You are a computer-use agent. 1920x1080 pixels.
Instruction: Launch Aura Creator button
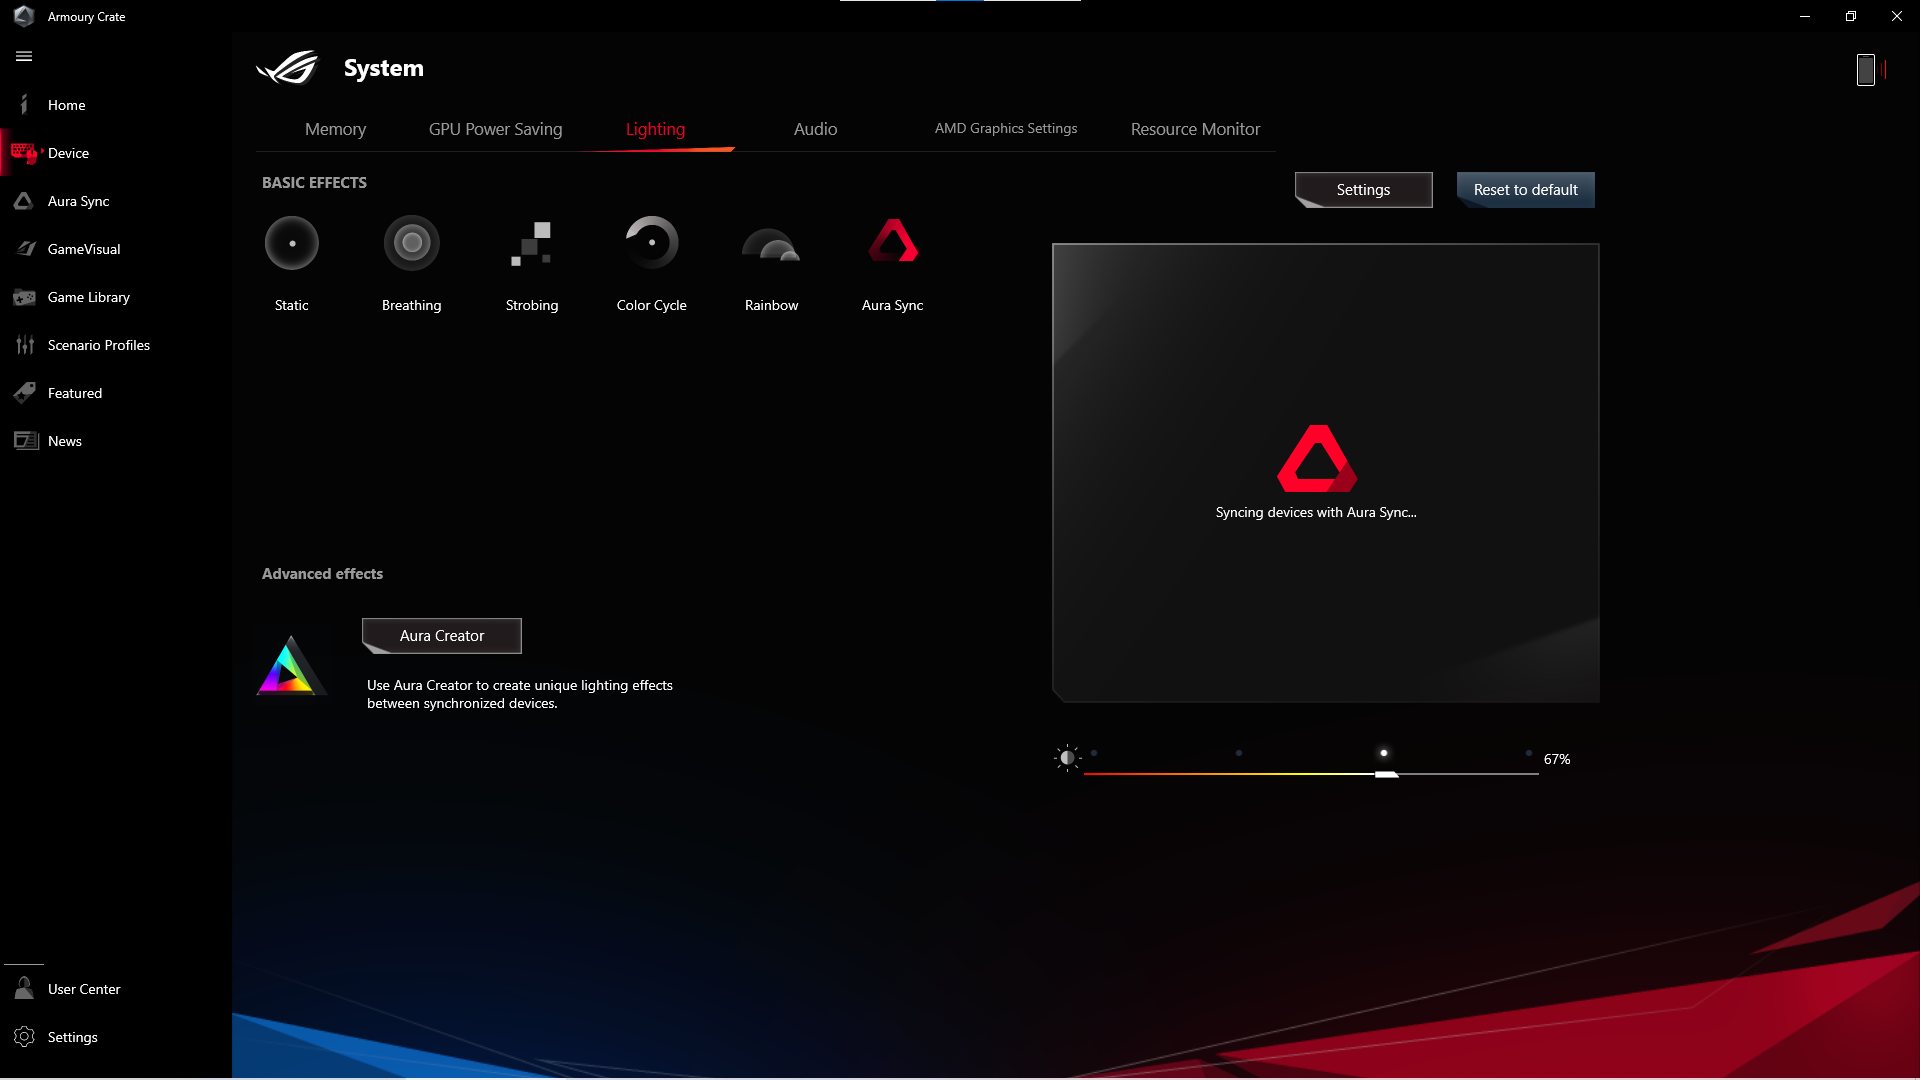(441, 636)
